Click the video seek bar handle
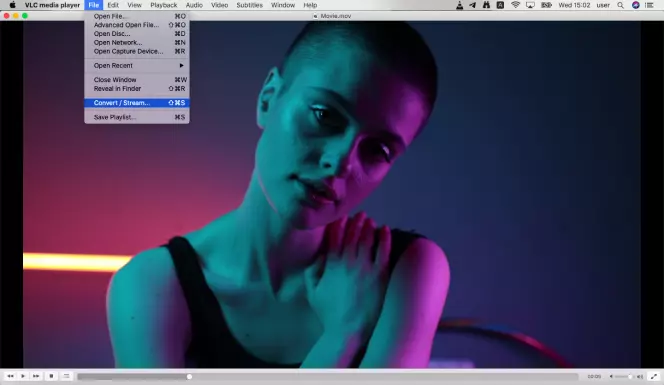 (x=189, y=377)
